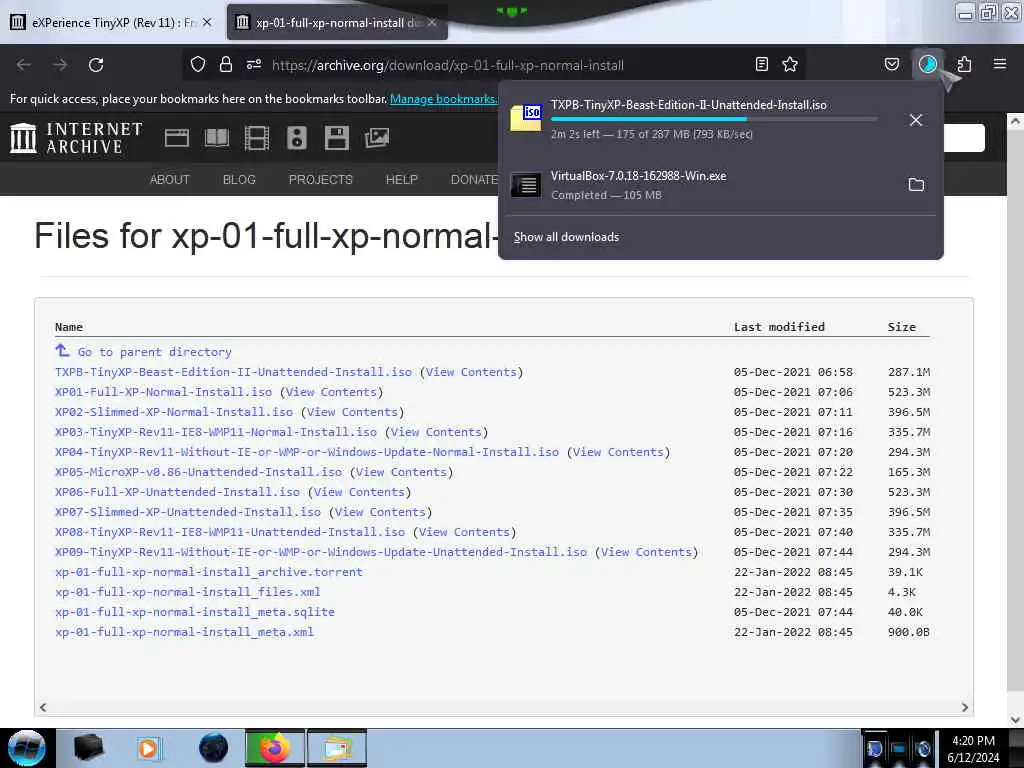This screenshot has height=768, width=1024.
Task: Open the Firefox hamburger menu
Action: (1000, 64)
